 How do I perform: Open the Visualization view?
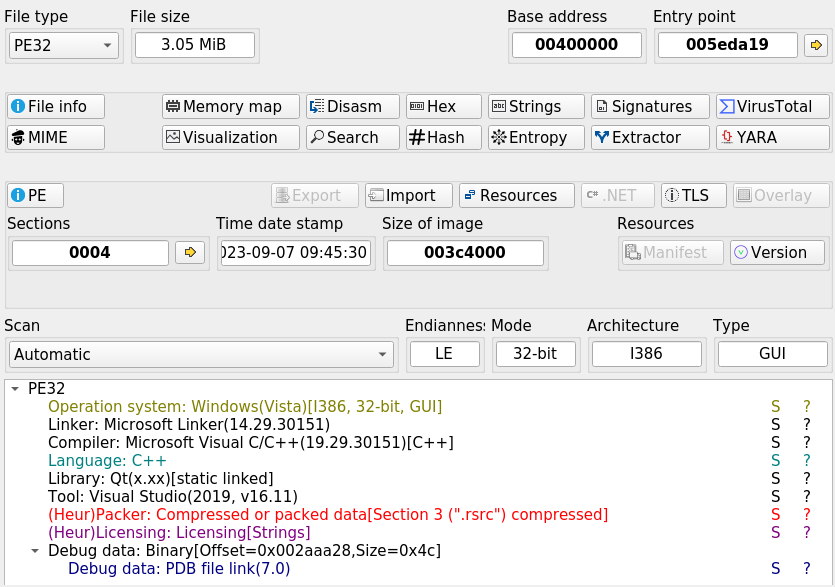pos(231,137)
